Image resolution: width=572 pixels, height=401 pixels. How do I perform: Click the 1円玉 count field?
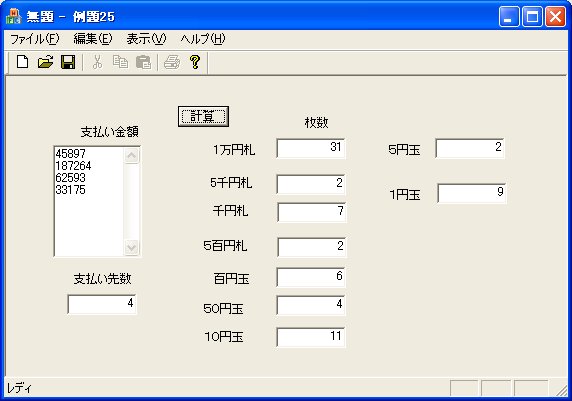click(x=472, y=193)
